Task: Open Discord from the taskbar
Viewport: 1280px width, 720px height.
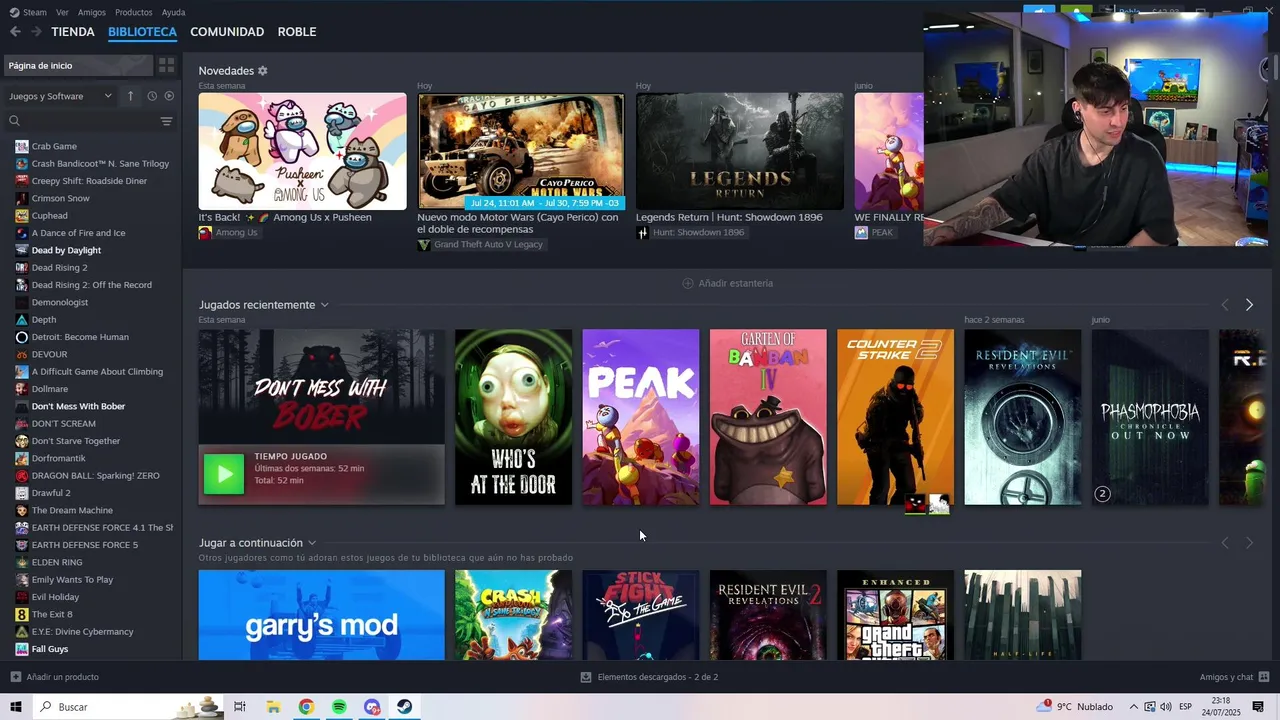Action: pos(372,707)
